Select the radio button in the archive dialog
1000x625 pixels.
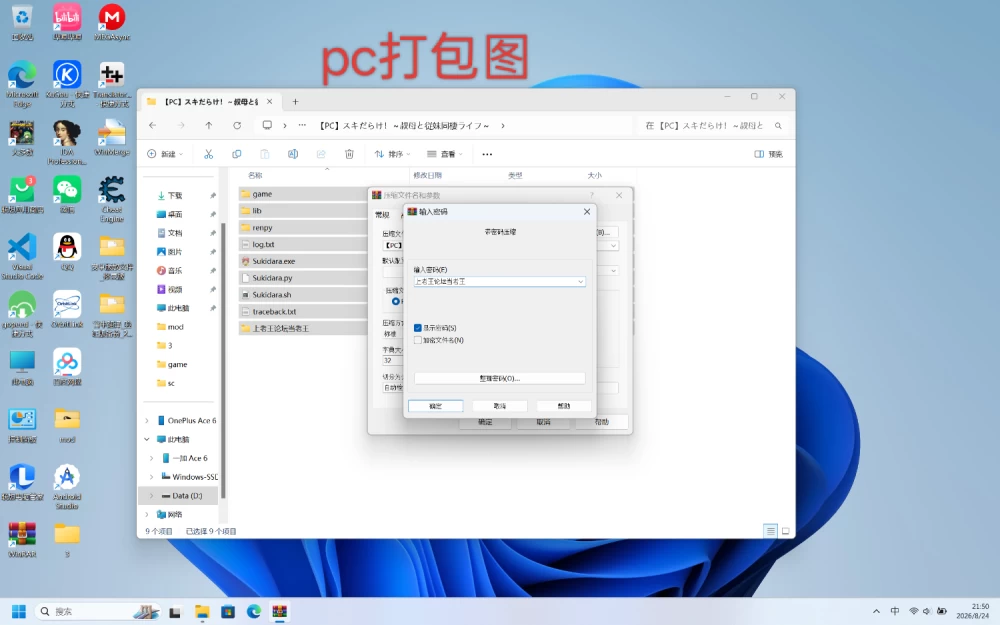coord(396,301)
